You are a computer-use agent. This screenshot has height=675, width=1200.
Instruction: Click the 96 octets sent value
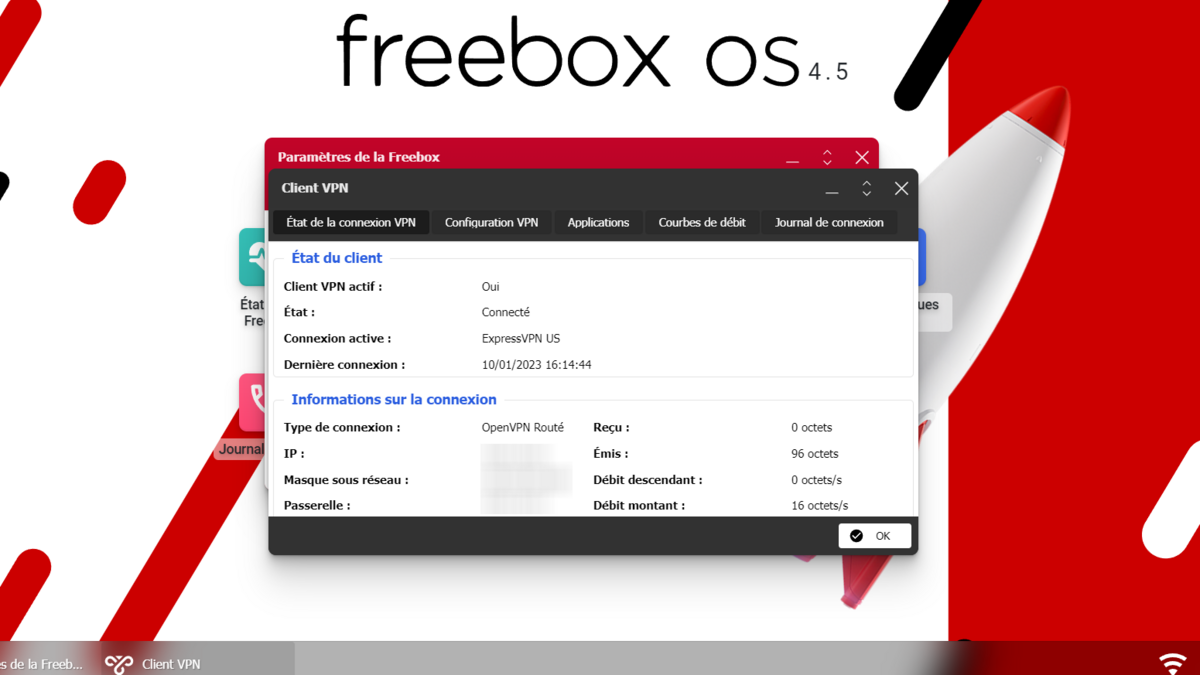815,453
